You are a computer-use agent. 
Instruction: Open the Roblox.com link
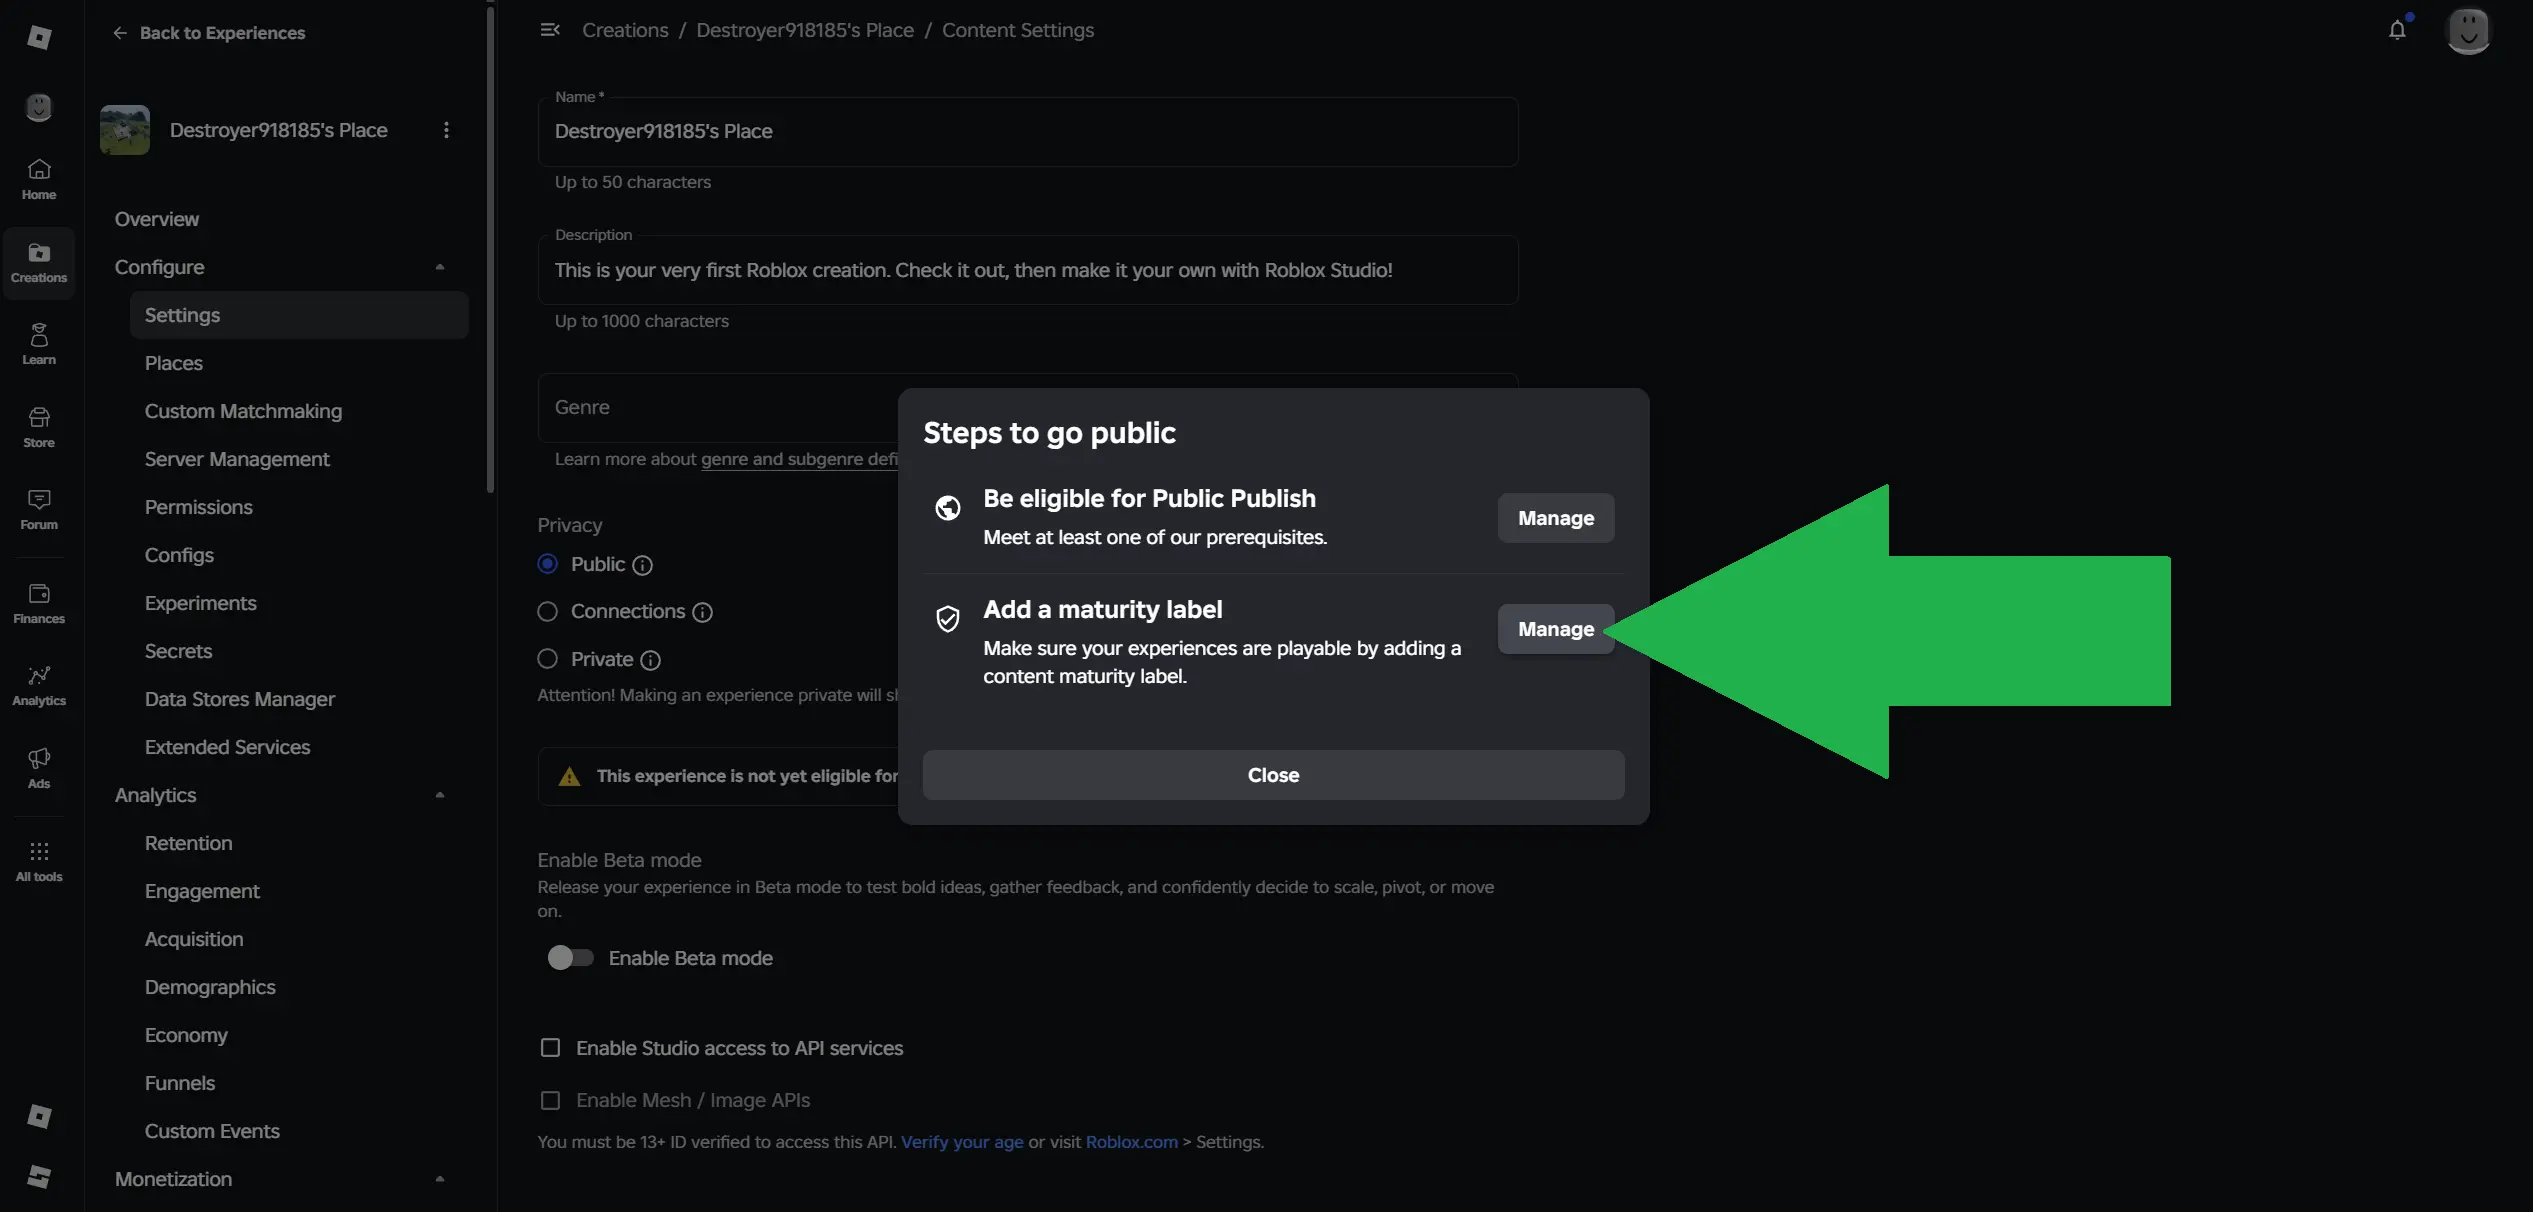click(1132, 1142)
